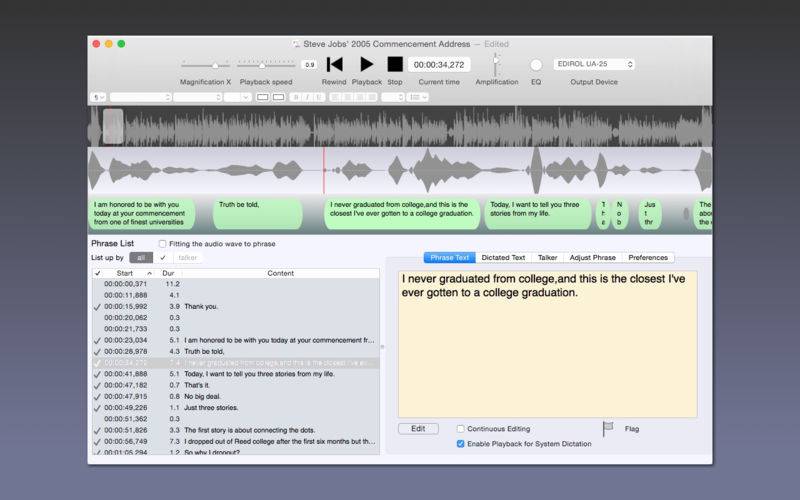Open the line spacing popup

pos(392,97)
